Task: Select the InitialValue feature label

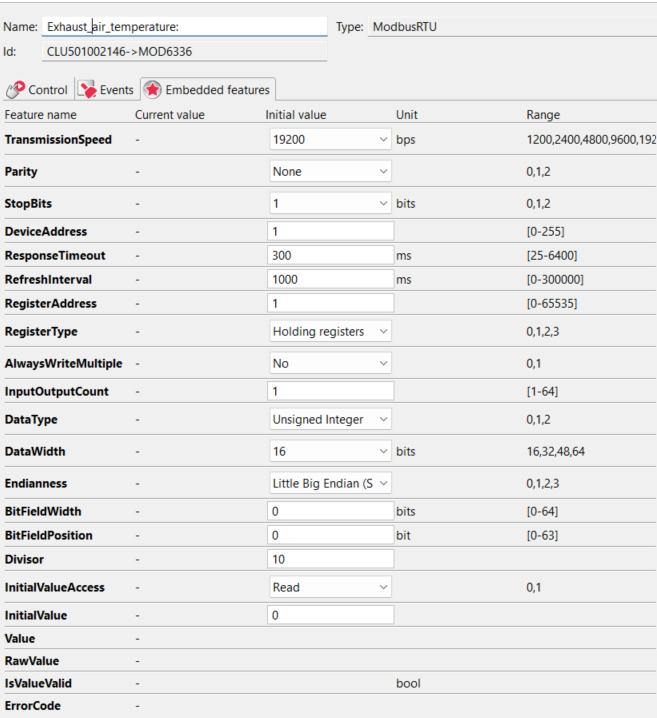Action: coord(36,615)
